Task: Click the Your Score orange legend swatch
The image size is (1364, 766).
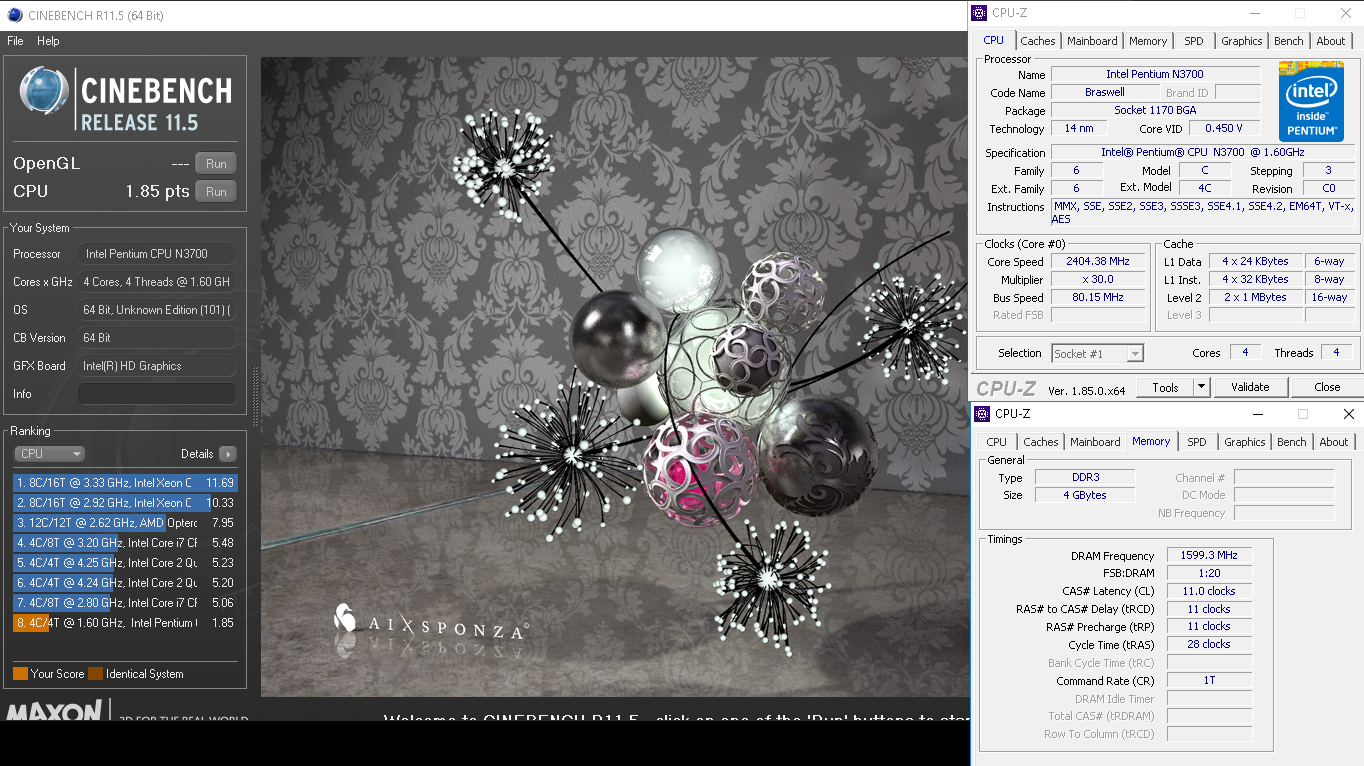Action: pyautogui.click(x=20, y=674)
